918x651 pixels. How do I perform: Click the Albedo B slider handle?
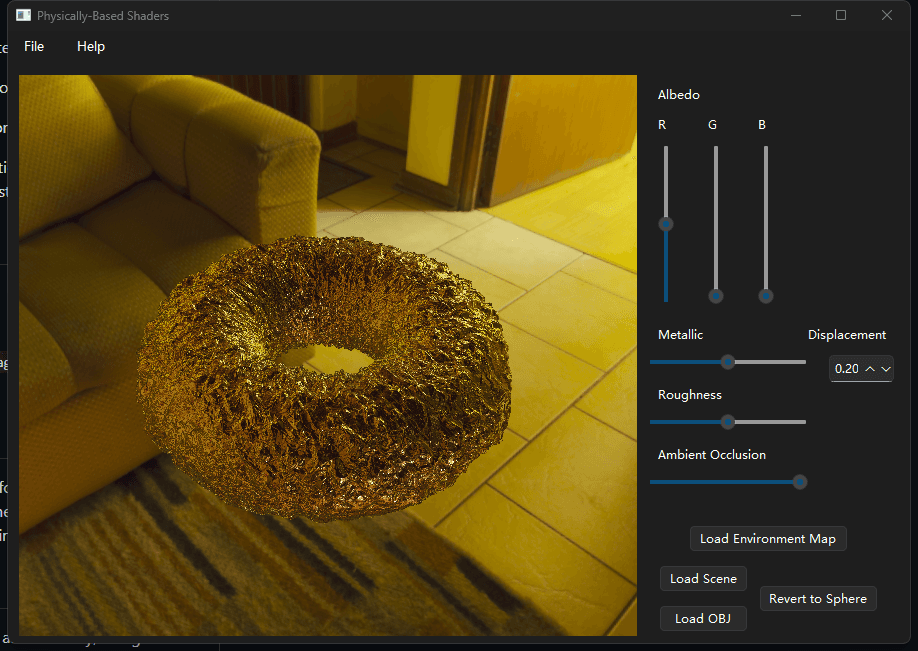(x=765, y=296)
